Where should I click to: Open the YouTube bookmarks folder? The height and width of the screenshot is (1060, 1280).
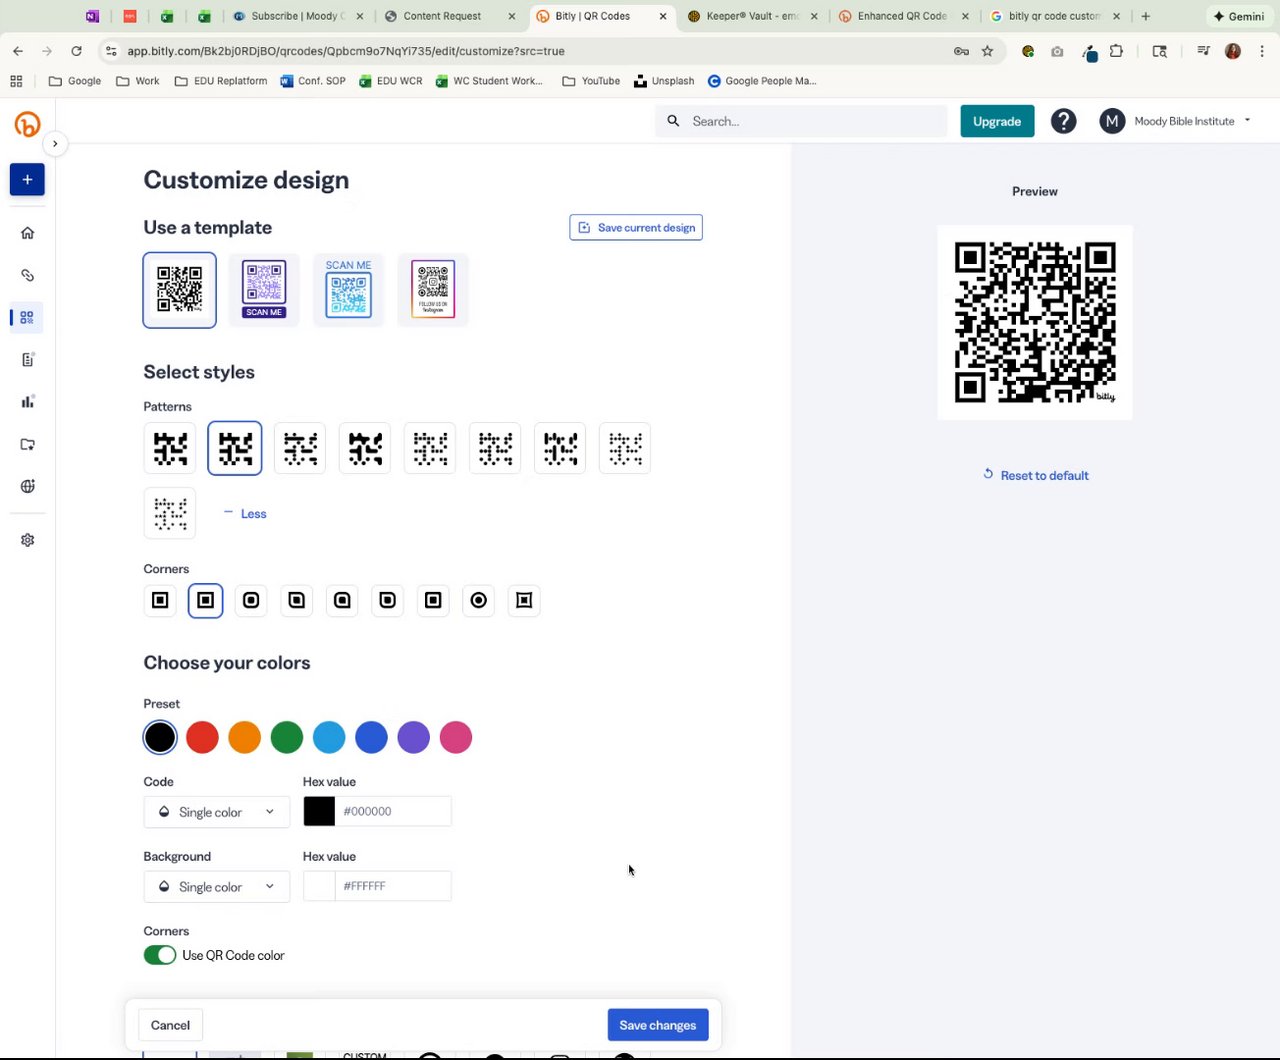point(591,81)
